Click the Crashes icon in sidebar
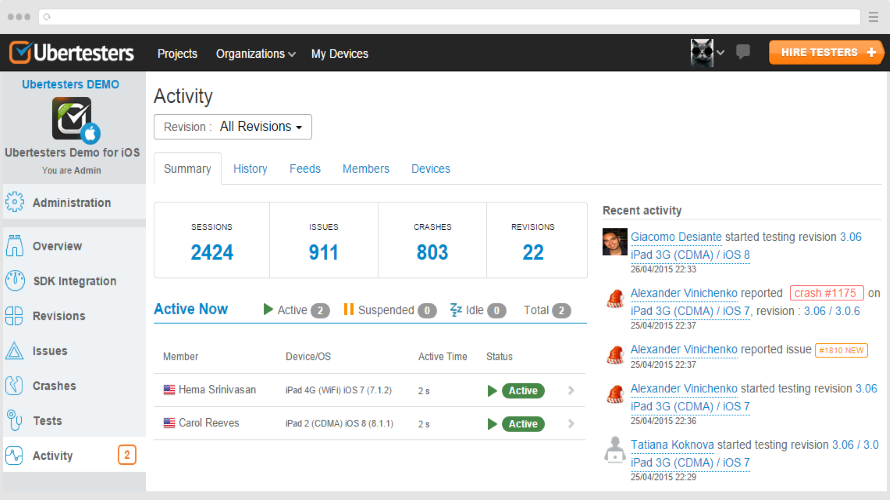The image size is (890, 500). pyautogui.click(x=14, y=385)
